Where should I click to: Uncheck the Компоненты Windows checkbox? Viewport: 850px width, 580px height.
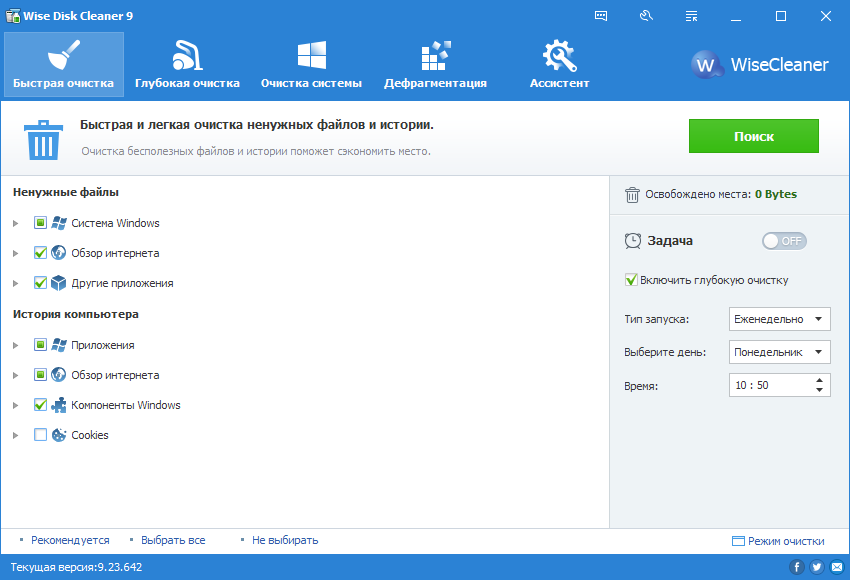[x=40, y=405]
